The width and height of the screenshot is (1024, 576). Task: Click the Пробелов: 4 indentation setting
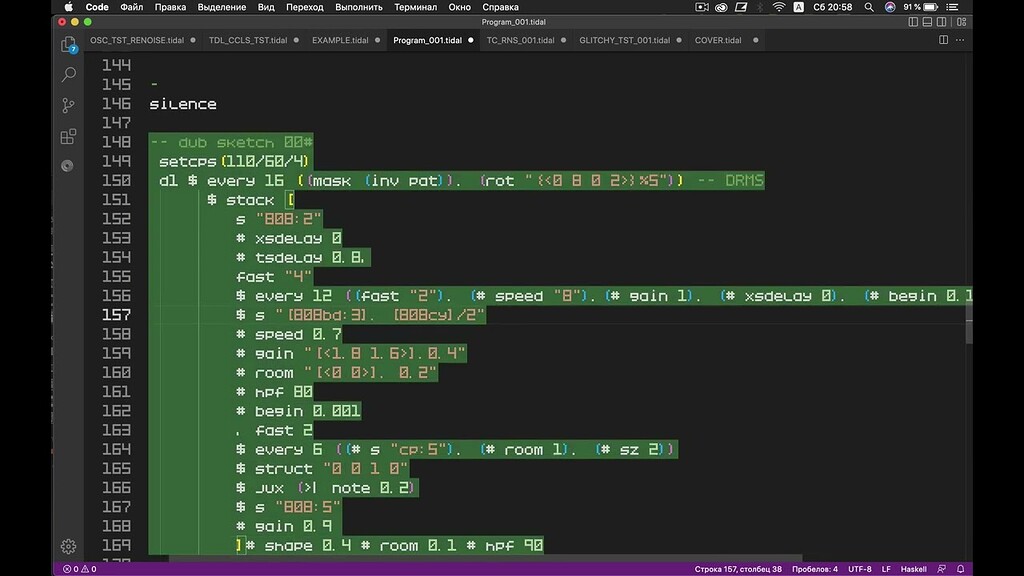[x=814, y=569]
